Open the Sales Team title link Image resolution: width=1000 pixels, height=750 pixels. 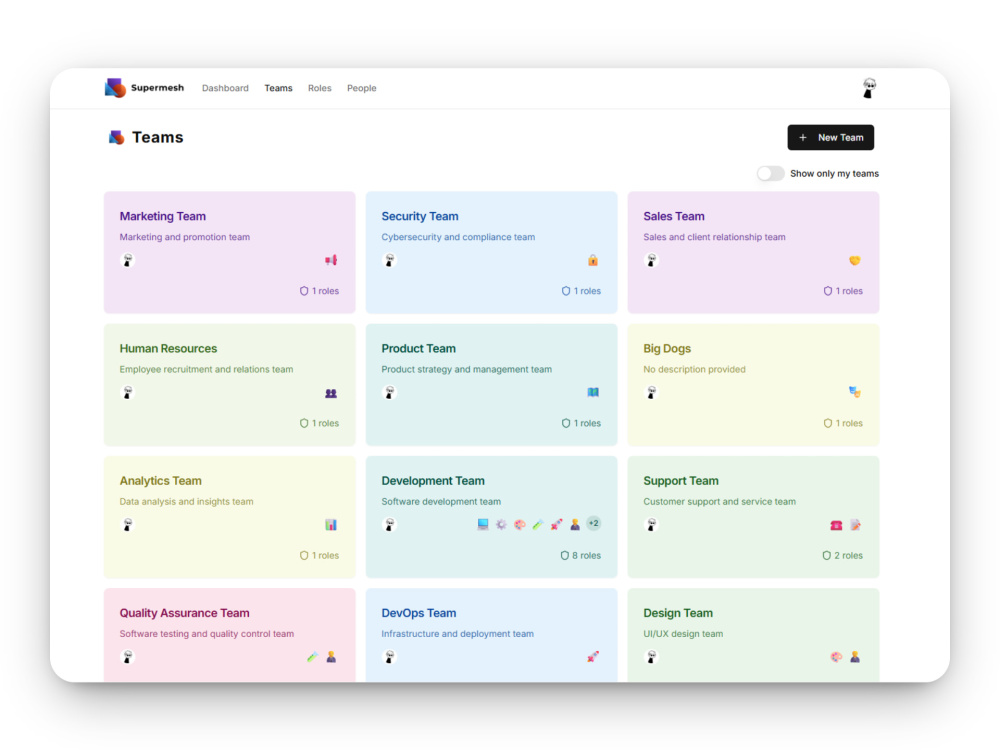point(673,216)
